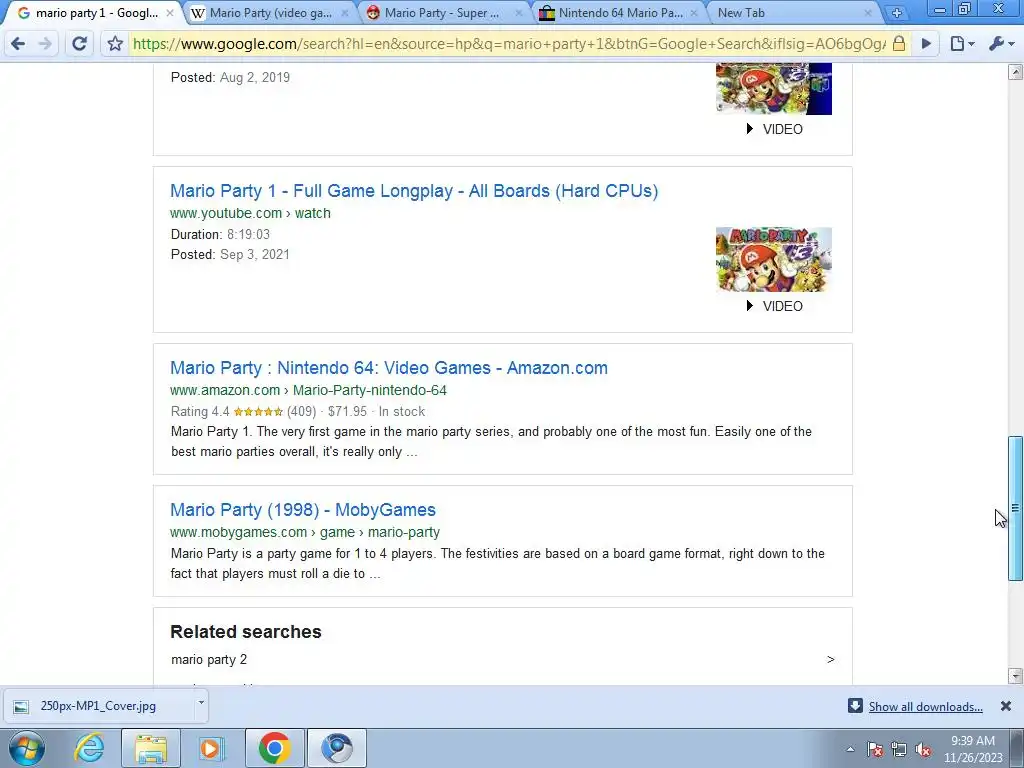Viewport: 1024px width, 768px height.
Task: Click the Go arrow next to the address bar
Action: tap(926, 44)
